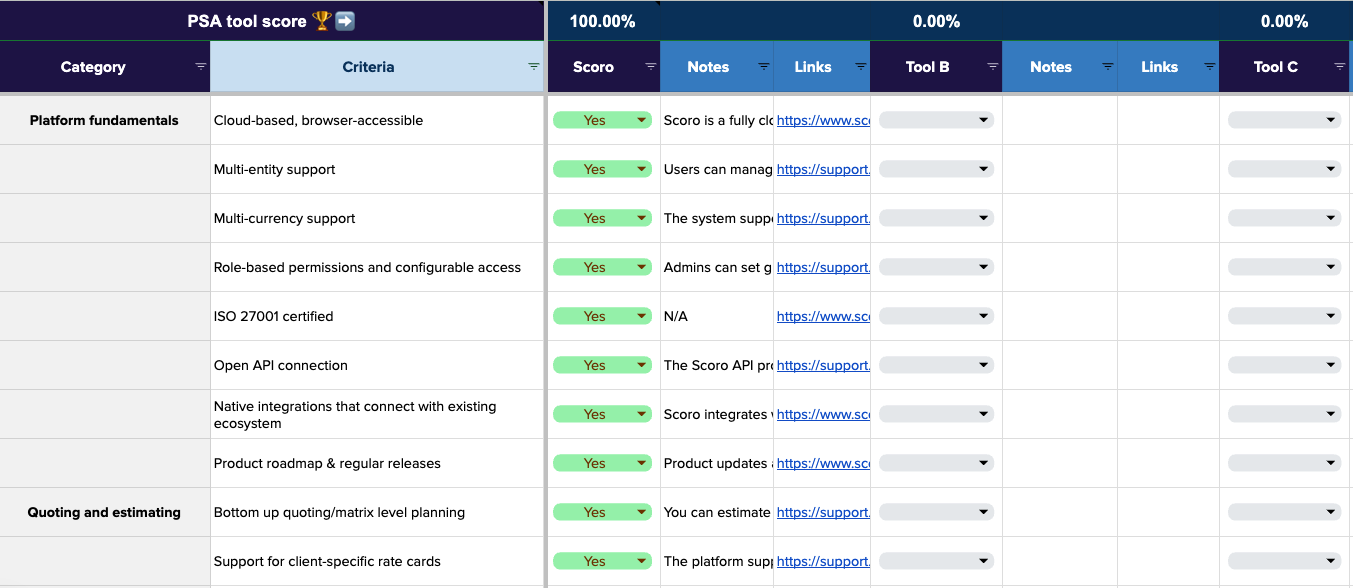This screenshot has height=588, width=1353.
Task: Open Scoro dropdown for ISO 27001 certified
Action: 602,316
